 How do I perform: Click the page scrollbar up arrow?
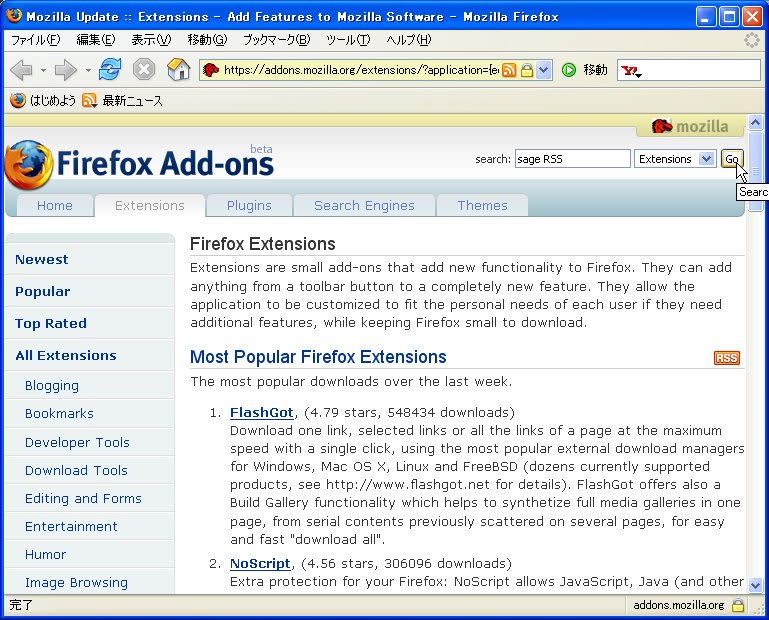coord(755,122)
